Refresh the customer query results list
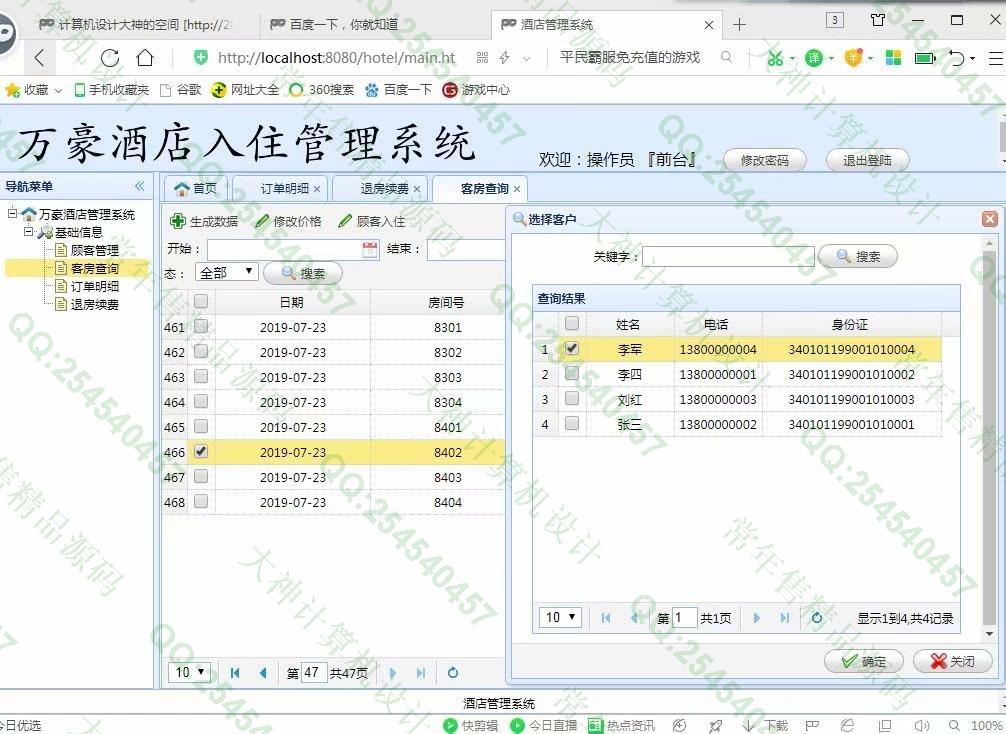Viewport: 1006px width, 734px height. pos(816,618)
